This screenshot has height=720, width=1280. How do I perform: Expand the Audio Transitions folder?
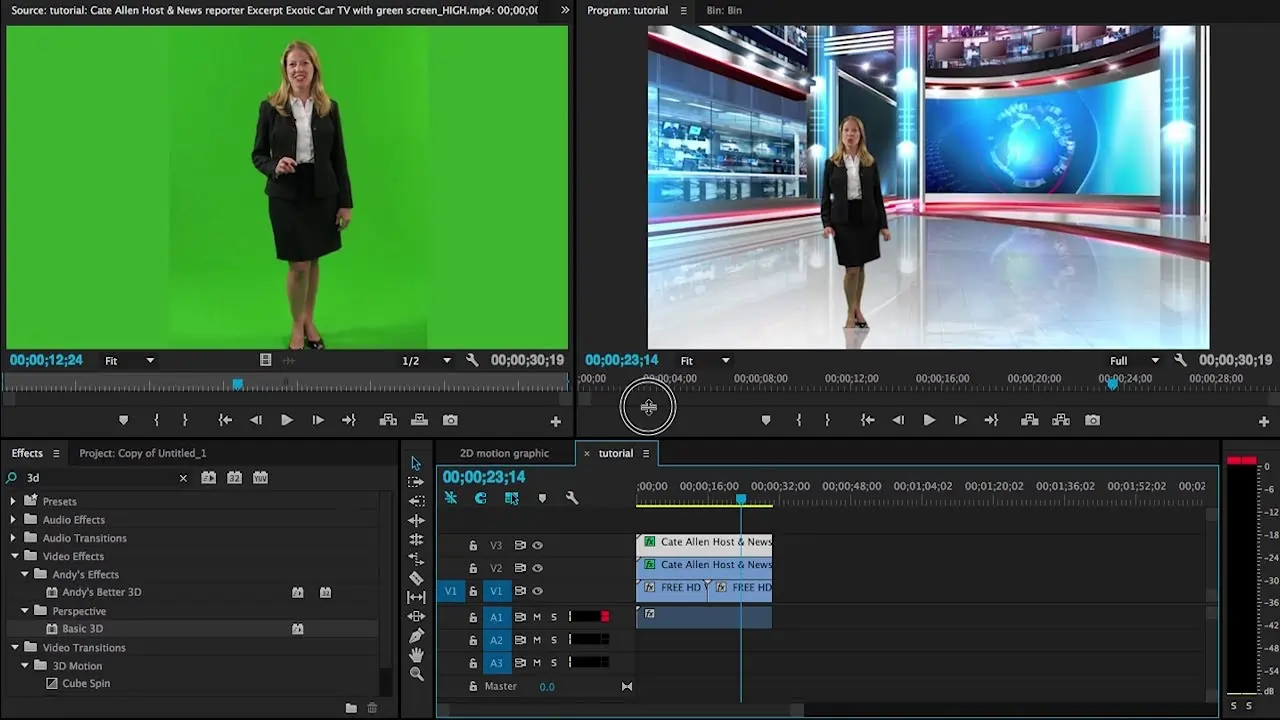[13, 538]
